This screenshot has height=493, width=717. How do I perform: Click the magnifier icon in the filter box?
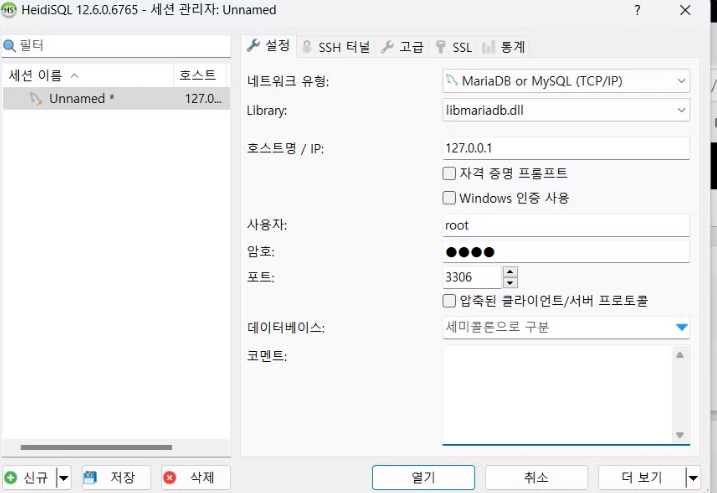click(x=10, y=46)
